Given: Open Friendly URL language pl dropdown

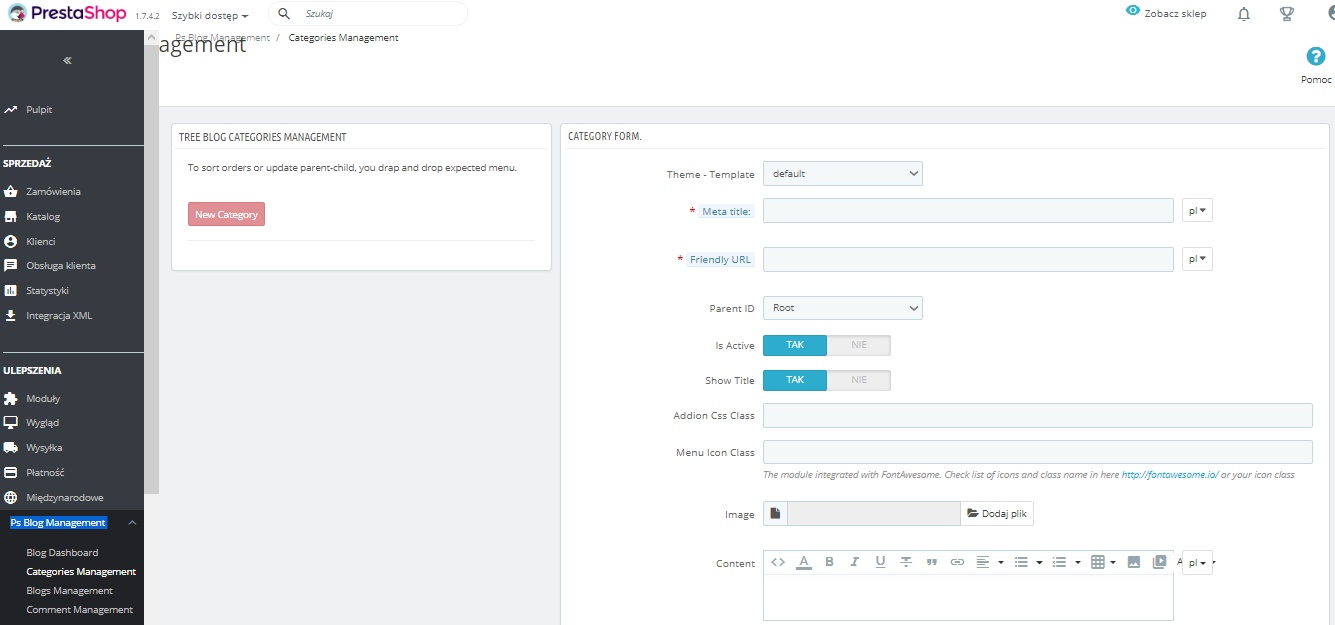Looking at the screenshot, I should tap(1197, 259).
